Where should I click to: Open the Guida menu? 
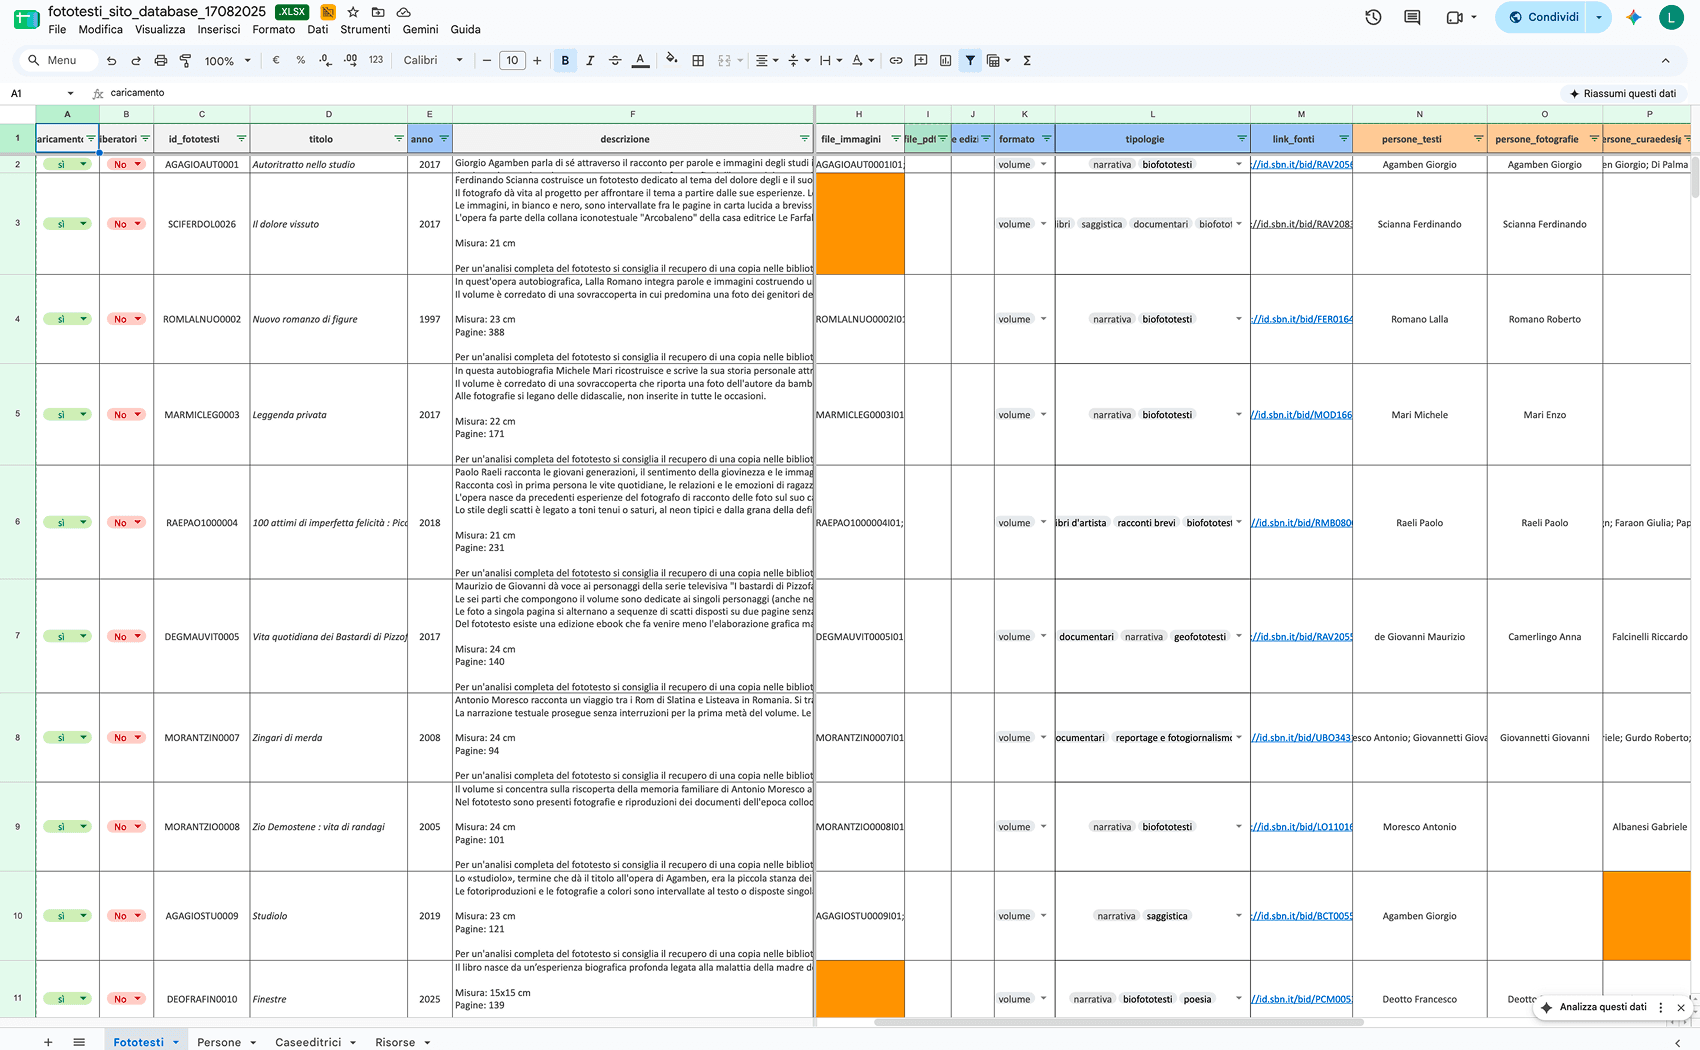click(465, 30)
